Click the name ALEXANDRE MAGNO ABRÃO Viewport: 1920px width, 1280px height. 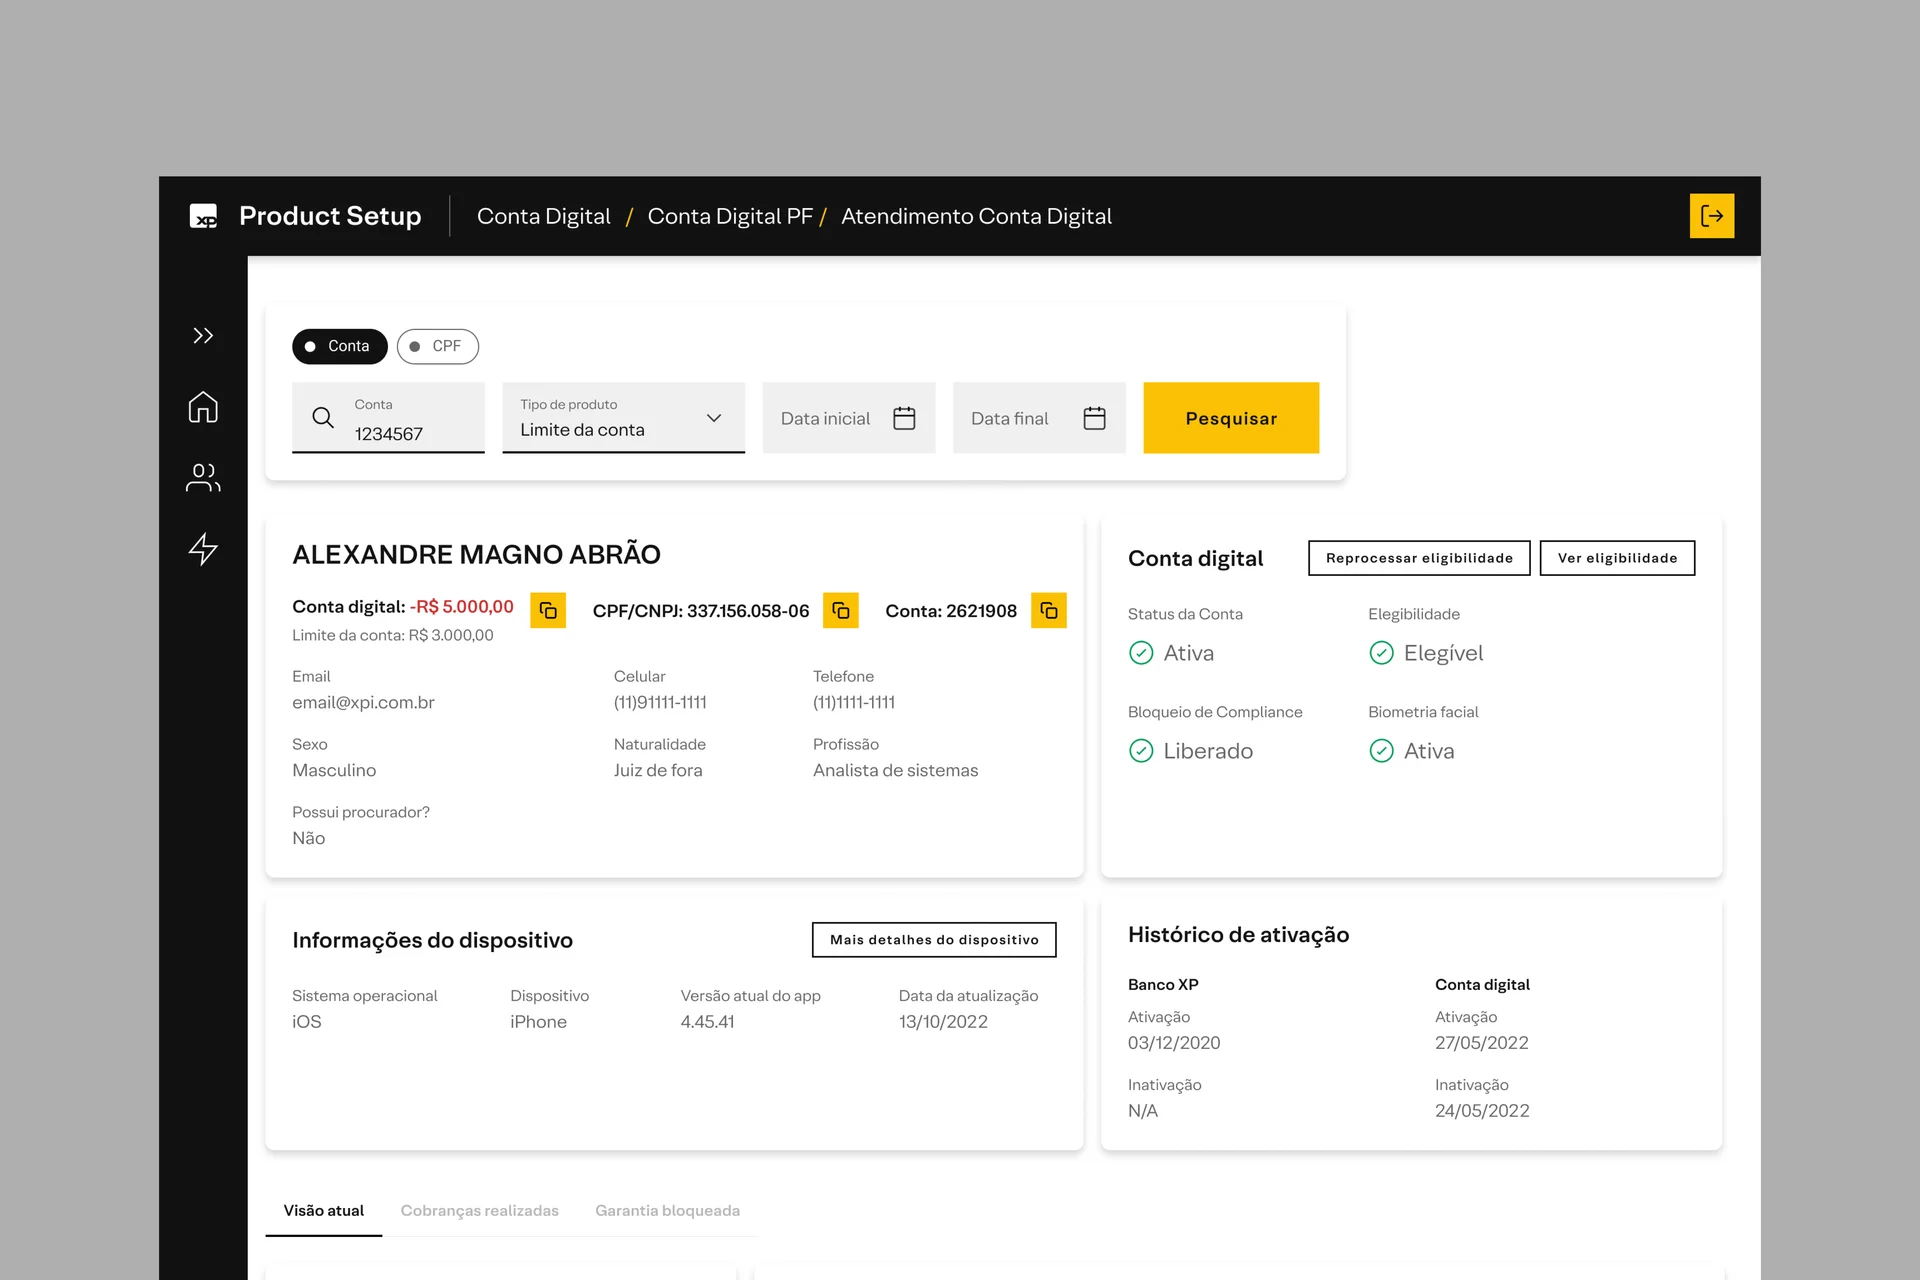[x=476, y=555]
